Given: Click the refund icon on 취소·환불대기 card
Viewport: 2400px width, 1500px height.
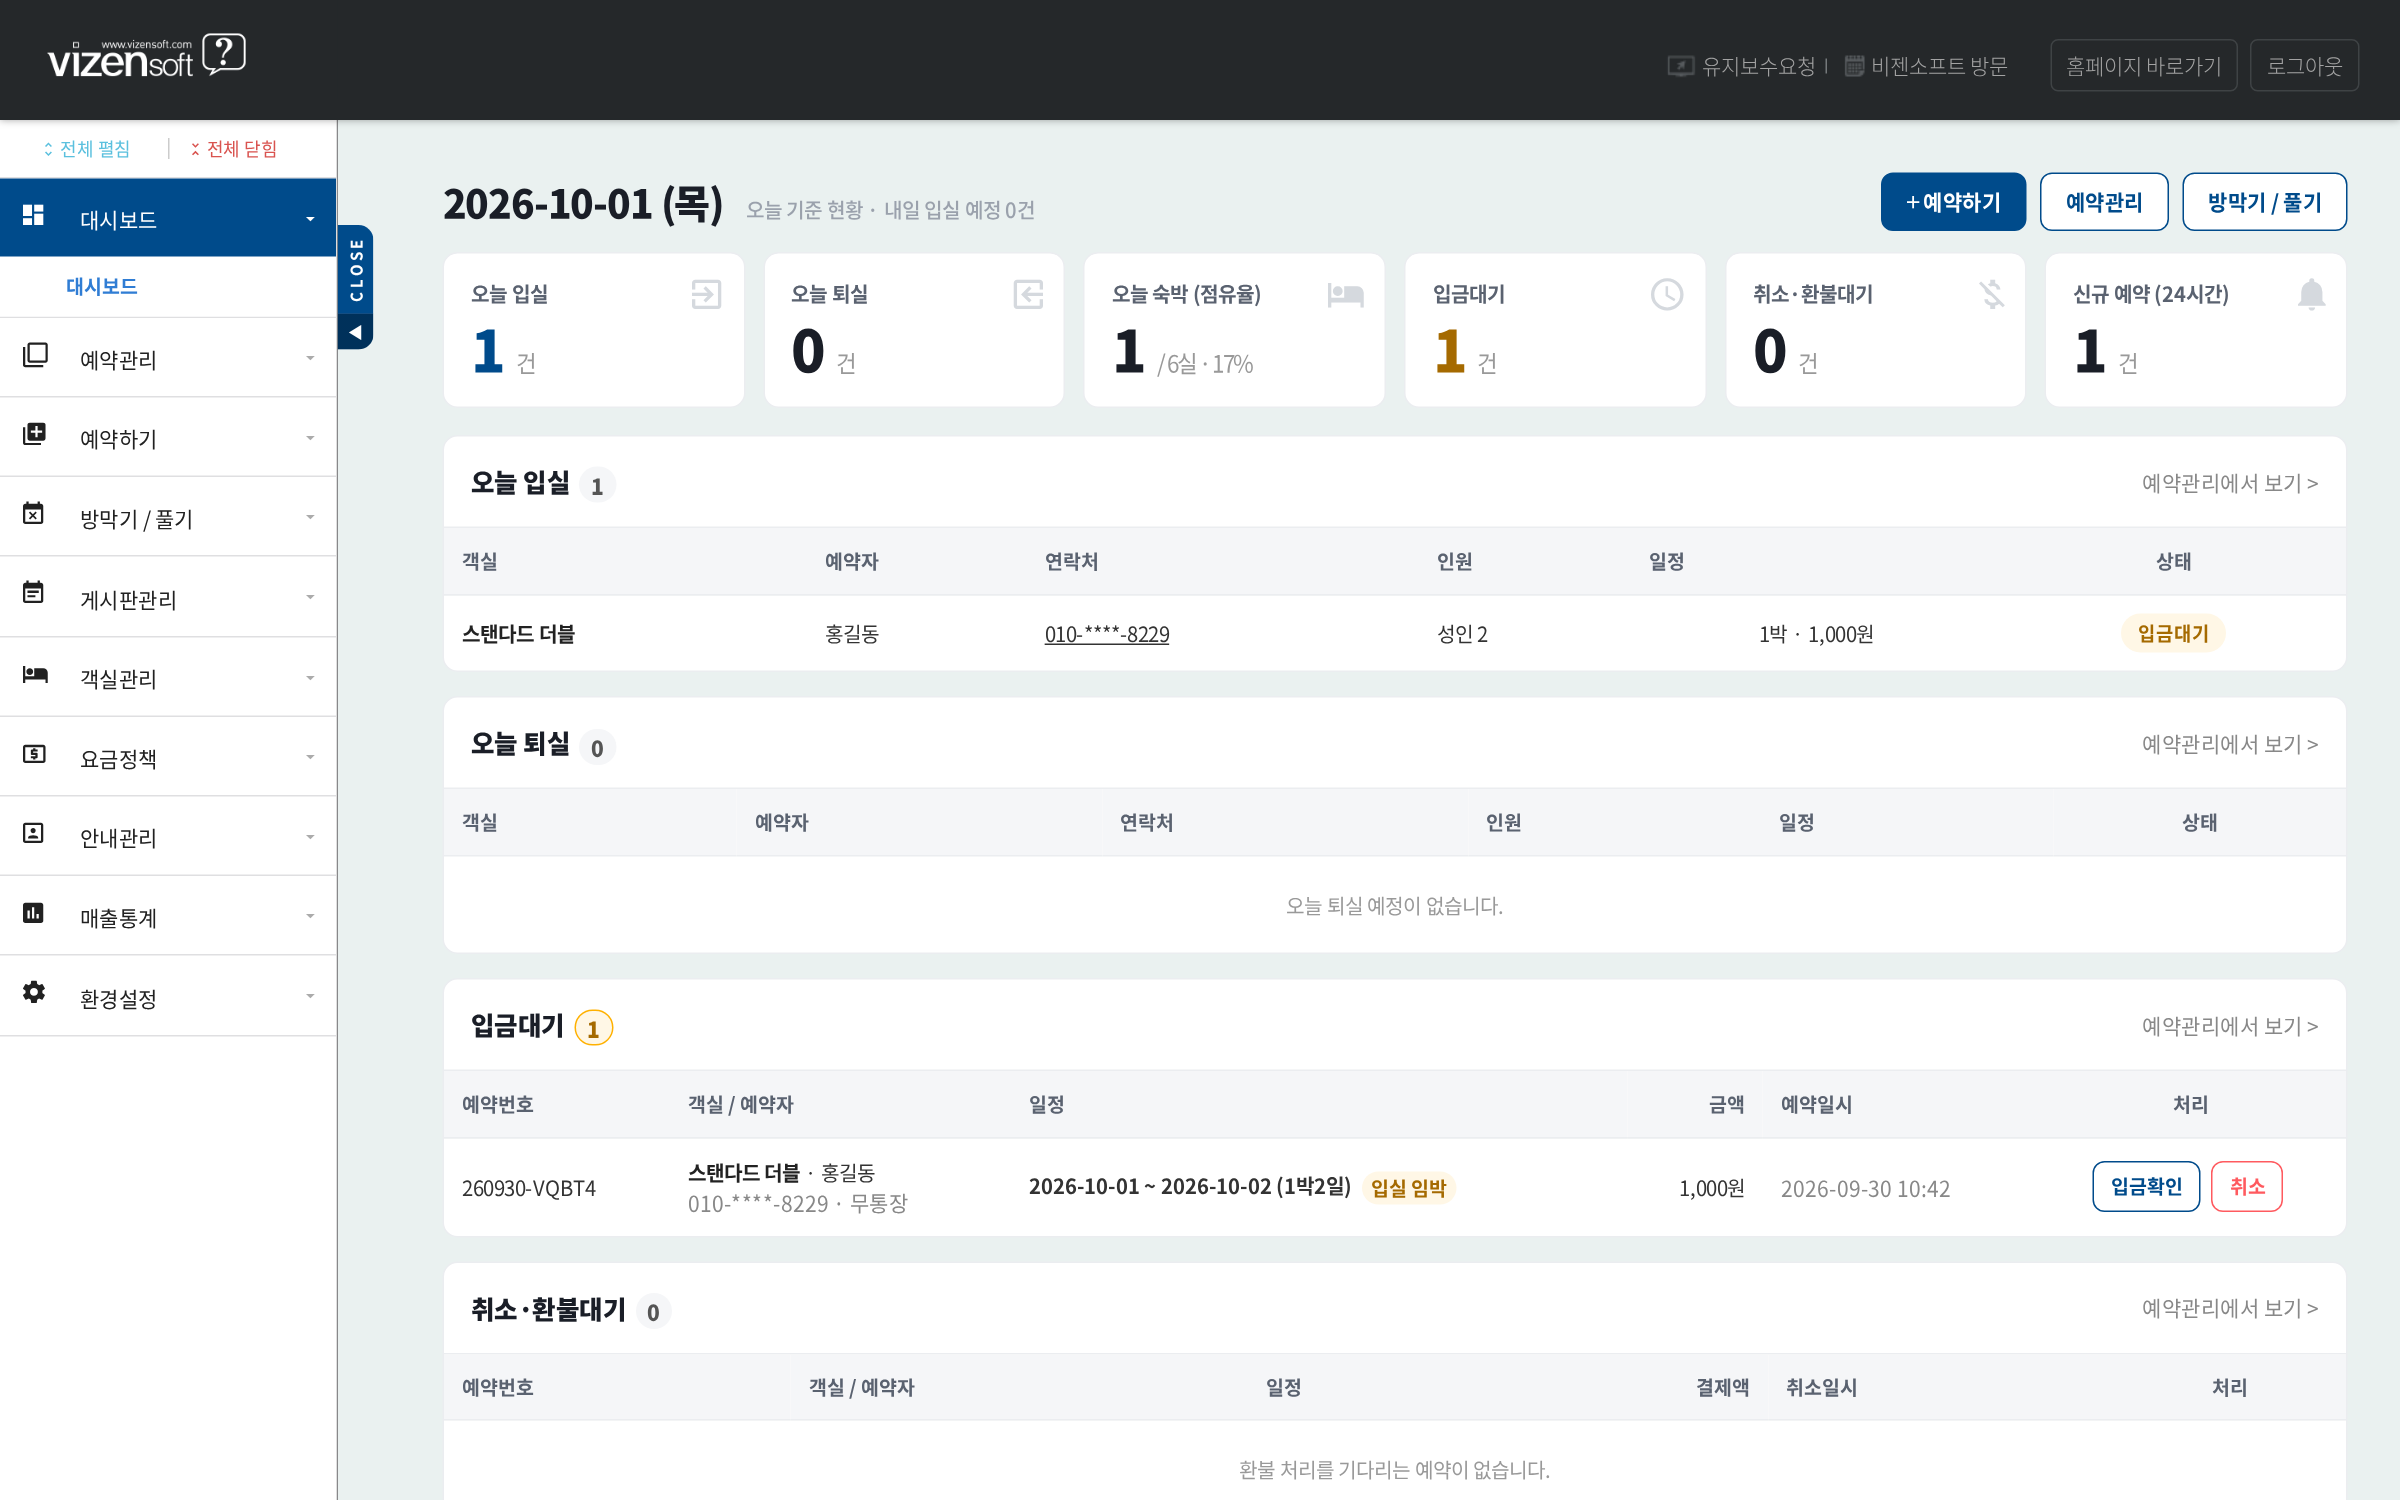Looking at the screenshot, I should tap(1991, 294).
